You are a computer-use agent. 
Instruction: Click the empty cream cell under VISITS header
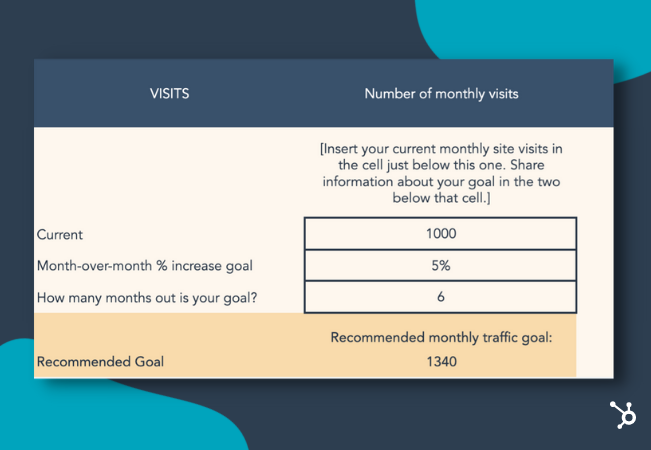click(169, 172)
